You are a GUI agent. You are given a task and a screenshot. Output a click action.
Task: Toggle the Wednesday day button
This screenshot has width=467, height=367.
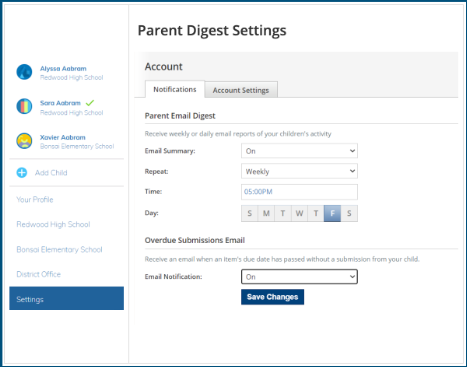tap(299, 213)
